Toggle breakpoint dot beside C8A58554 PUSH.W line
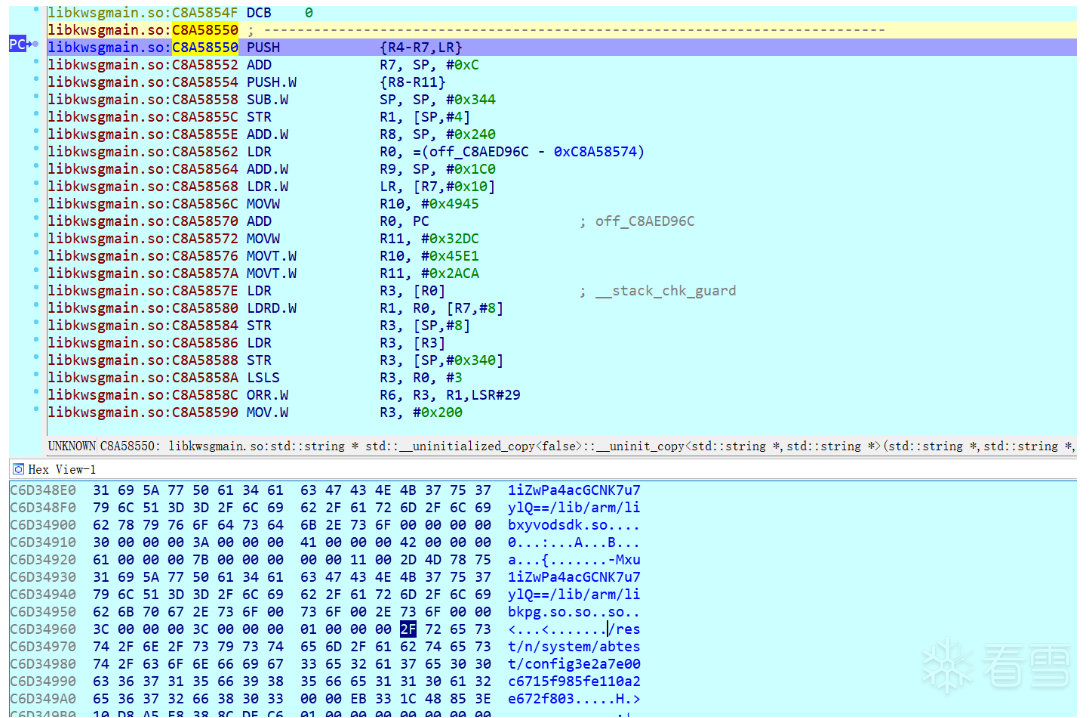The image size is (1092, 718). 36,79
